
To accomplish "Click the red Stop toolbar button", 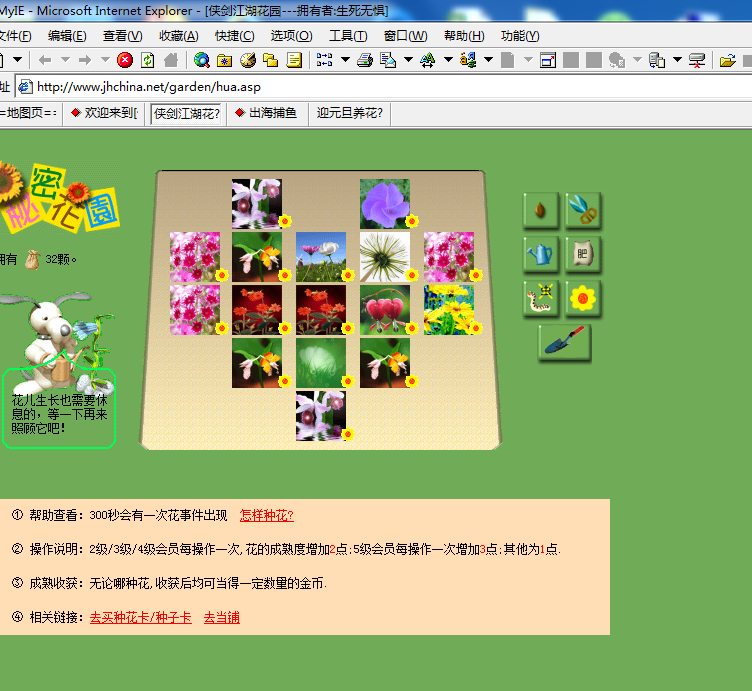I will coord(125,60).
